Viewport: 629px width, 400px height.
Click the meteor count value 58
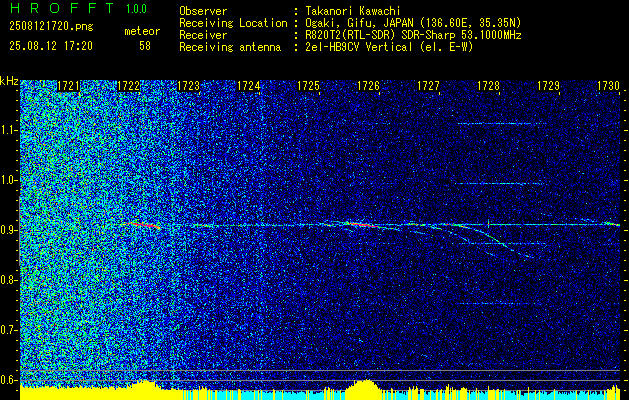[x=145, y=46]
